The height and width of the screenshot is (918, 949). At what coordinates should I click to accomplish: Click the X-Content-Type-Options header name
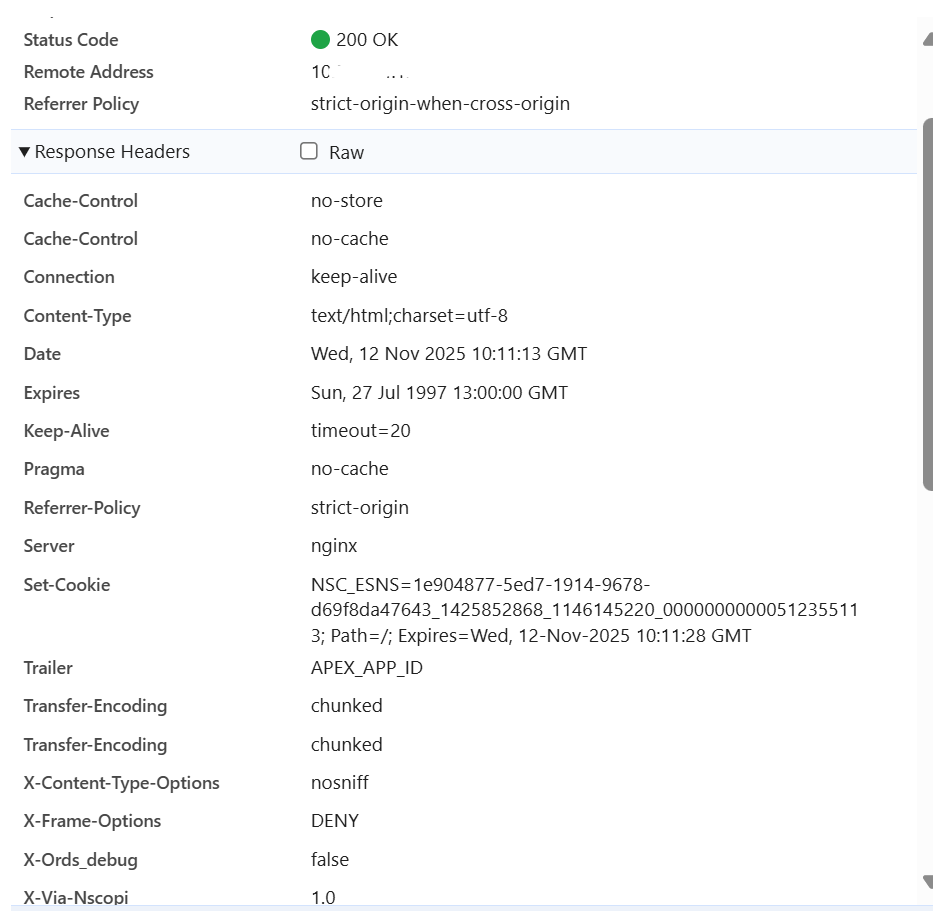point(121,783)
